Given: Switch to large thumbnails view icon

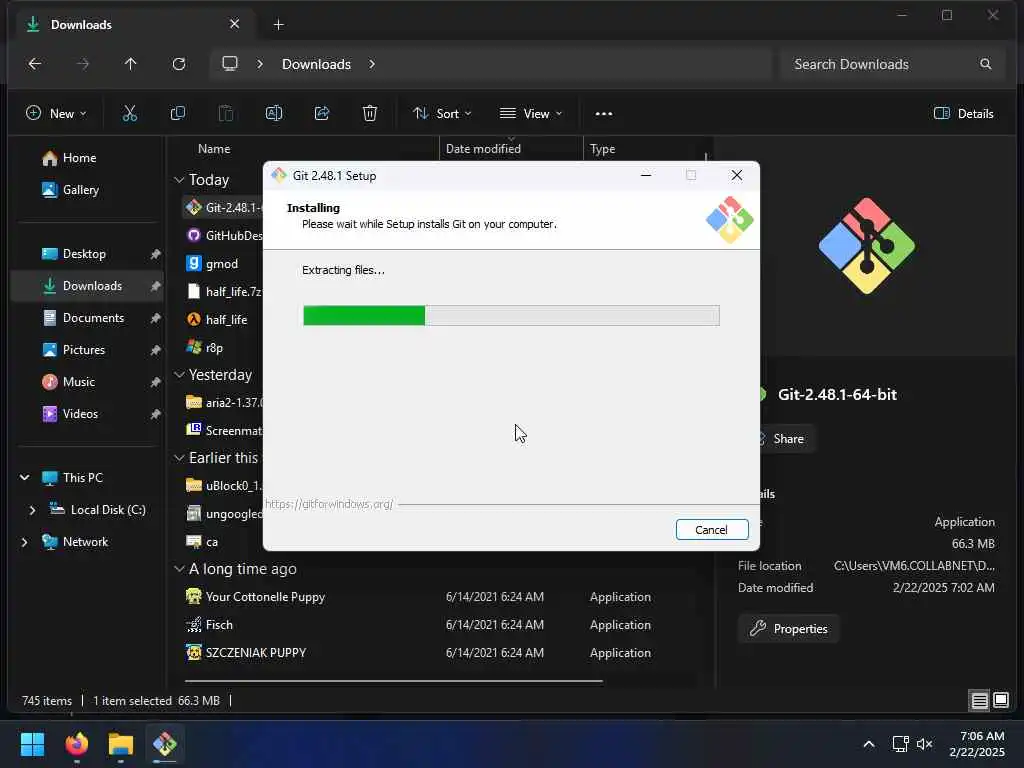Looking at the screenshot, I should (1000, 701).
